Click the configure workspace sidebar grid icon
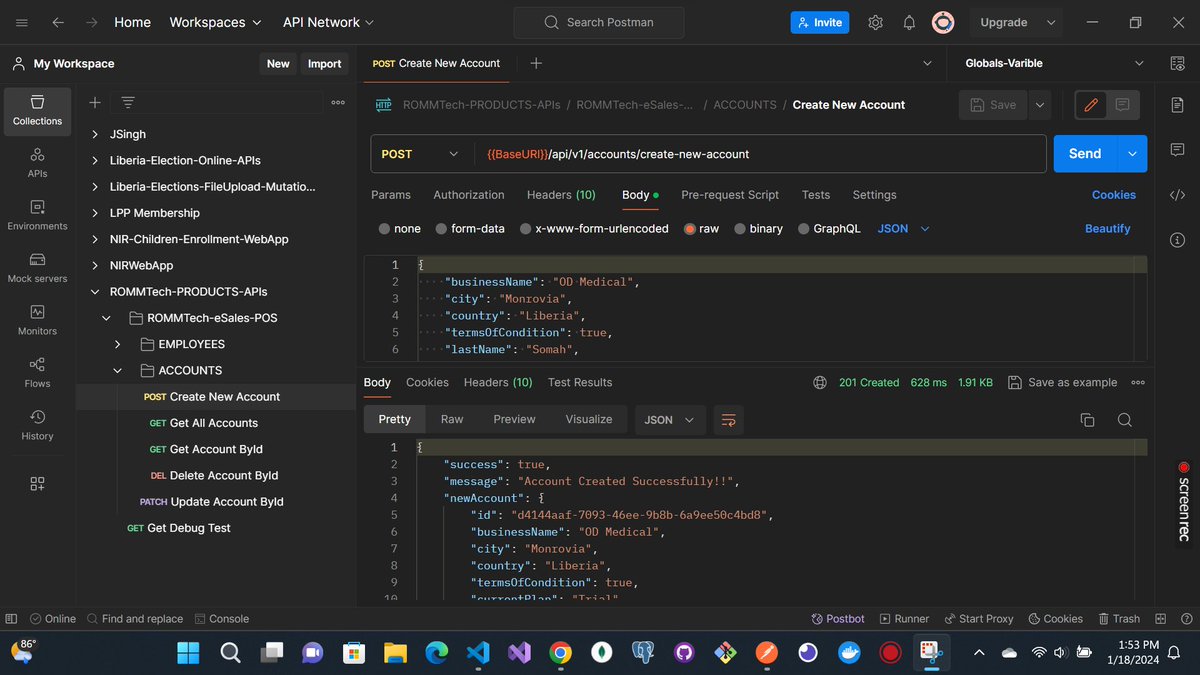The height and width of the screenshot is (675, 1200). (x=37, y=484)
